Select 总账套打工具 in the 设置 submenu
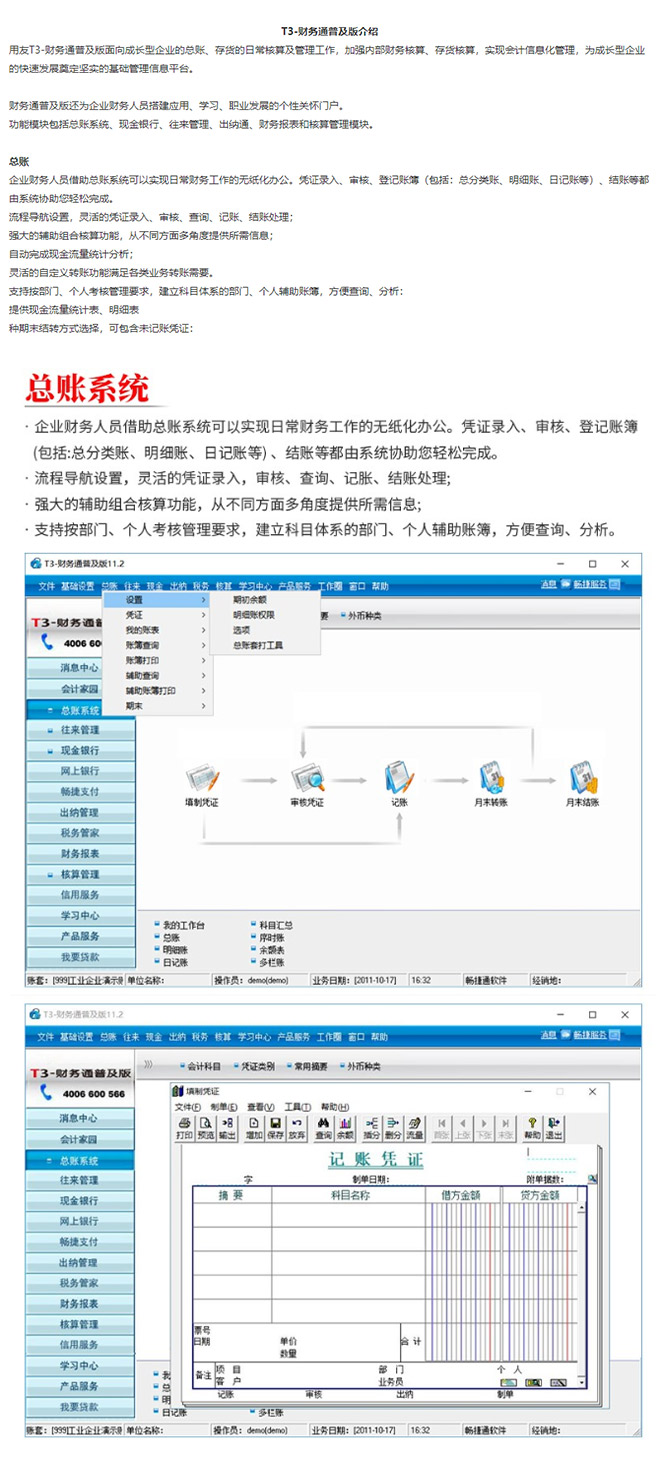 pos(258,646)
